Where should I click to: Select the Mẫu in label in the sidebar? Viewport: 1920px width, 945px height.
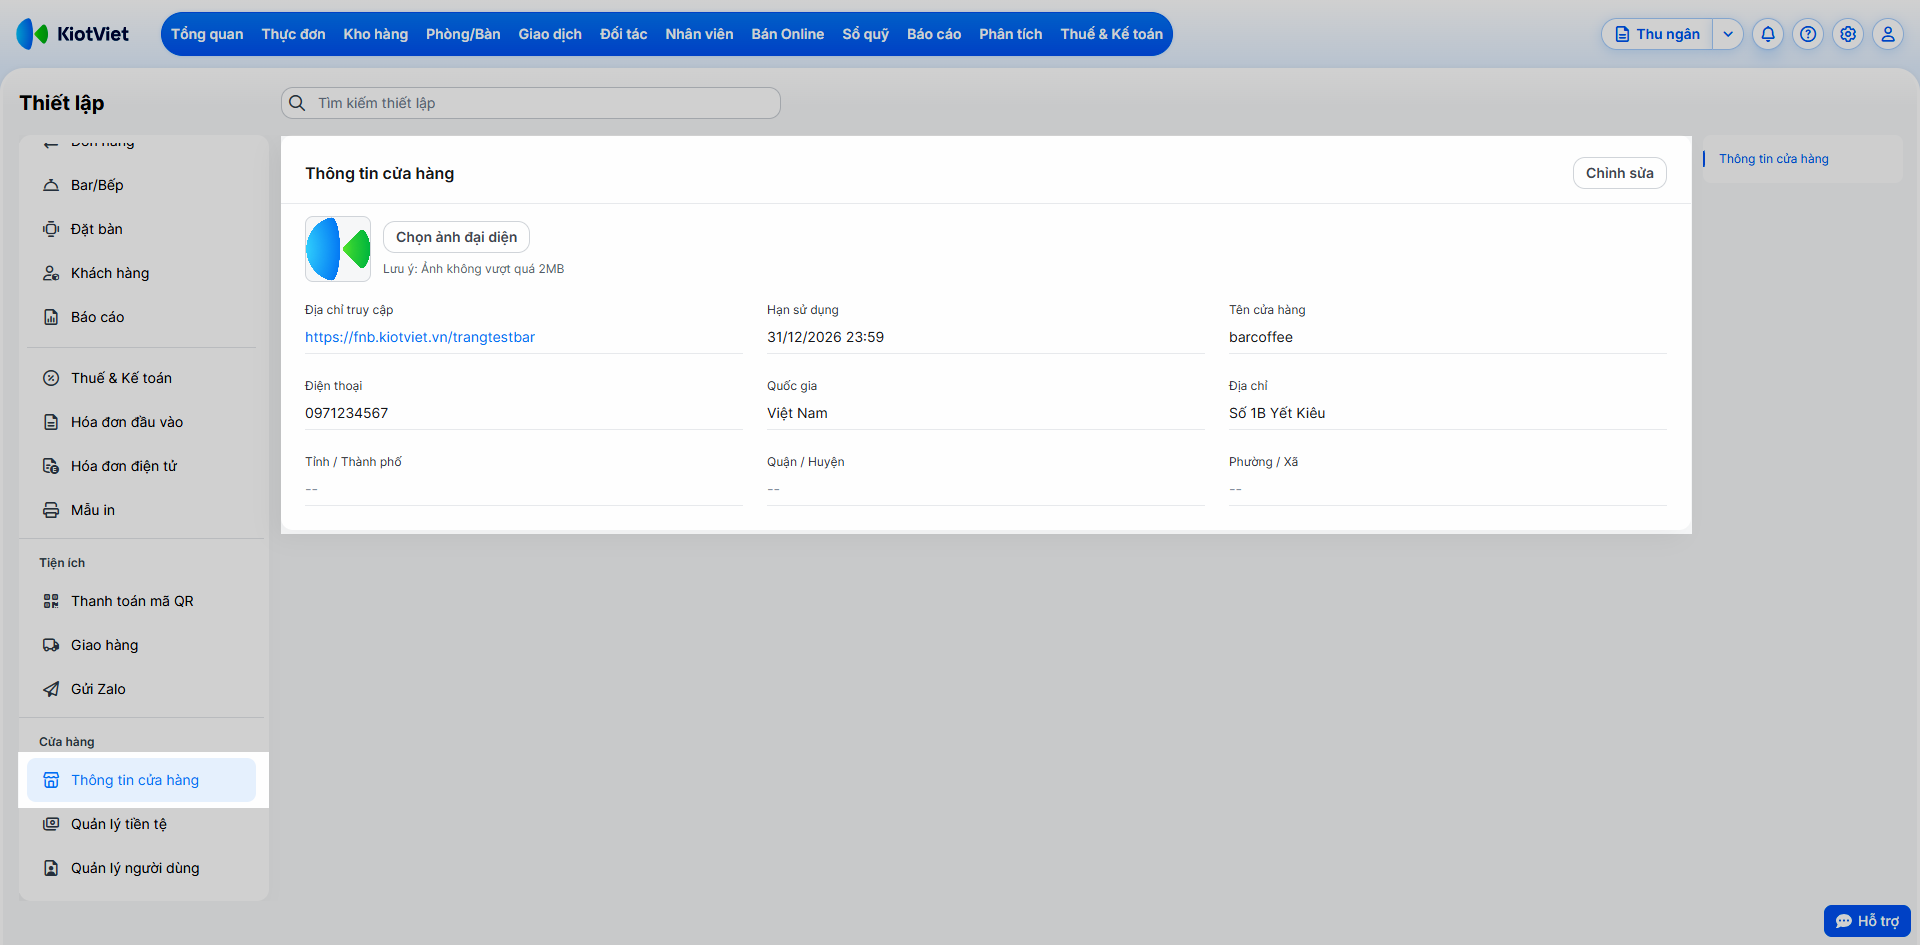[x=93, y=510]
